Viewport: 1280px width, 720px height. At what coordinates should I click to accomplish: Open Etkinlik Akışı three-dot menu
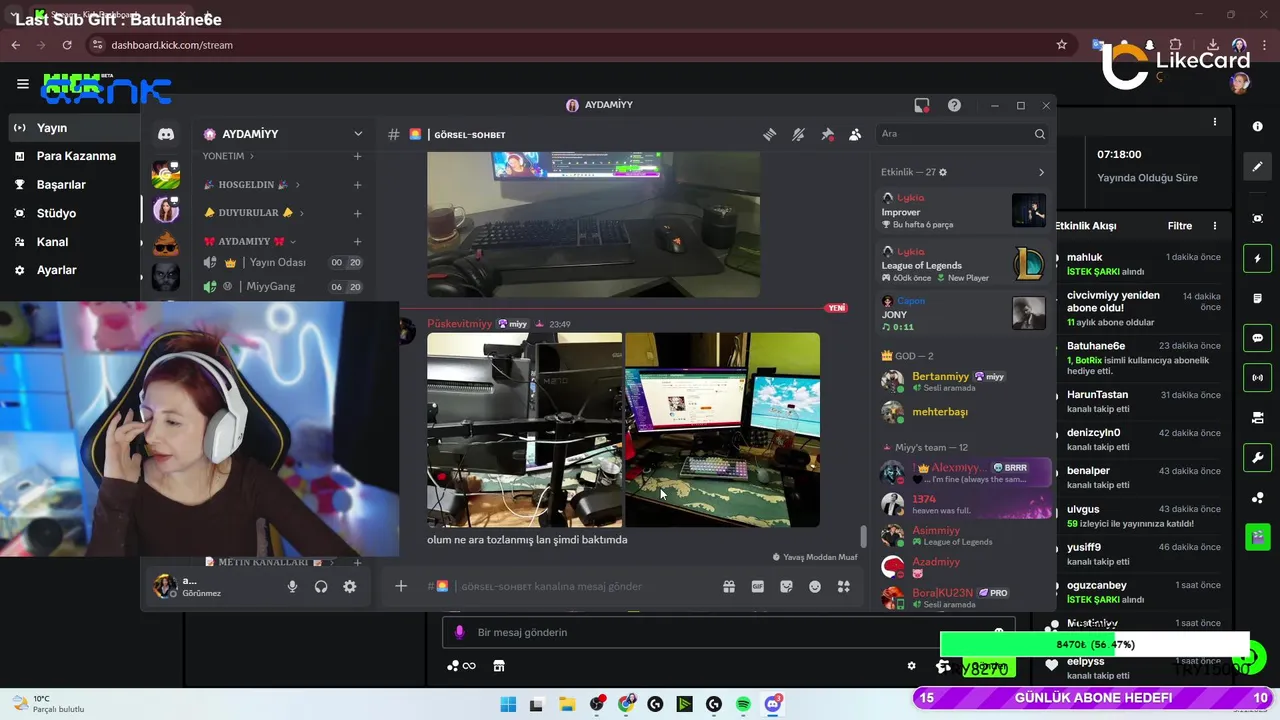point(1215,226)
